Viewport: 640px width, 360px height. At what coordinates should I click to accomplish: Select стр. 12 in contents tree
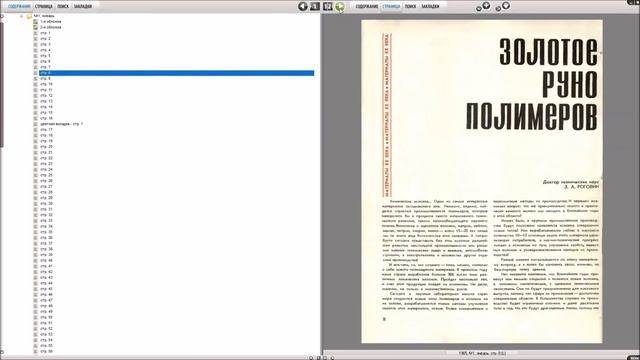click(46, 96)
